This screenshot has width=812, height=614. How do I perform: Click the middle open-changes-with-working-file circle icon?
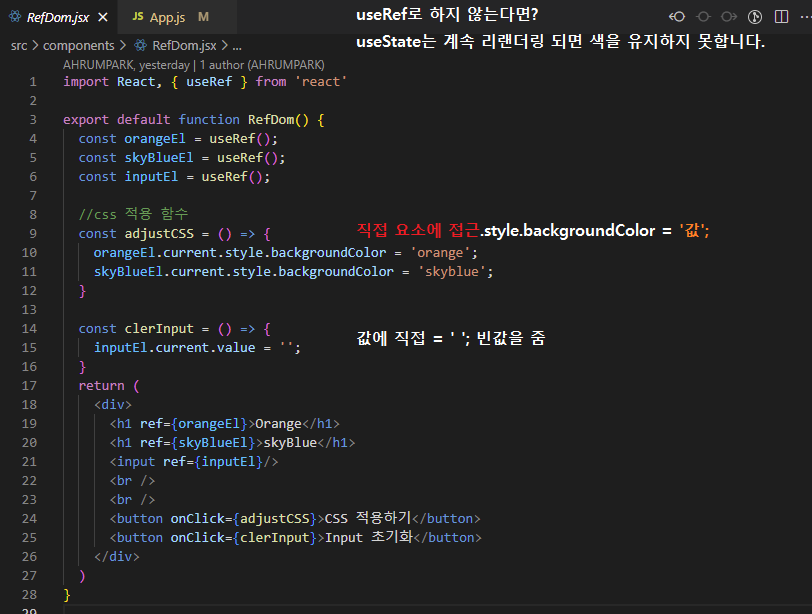[703, 17]
